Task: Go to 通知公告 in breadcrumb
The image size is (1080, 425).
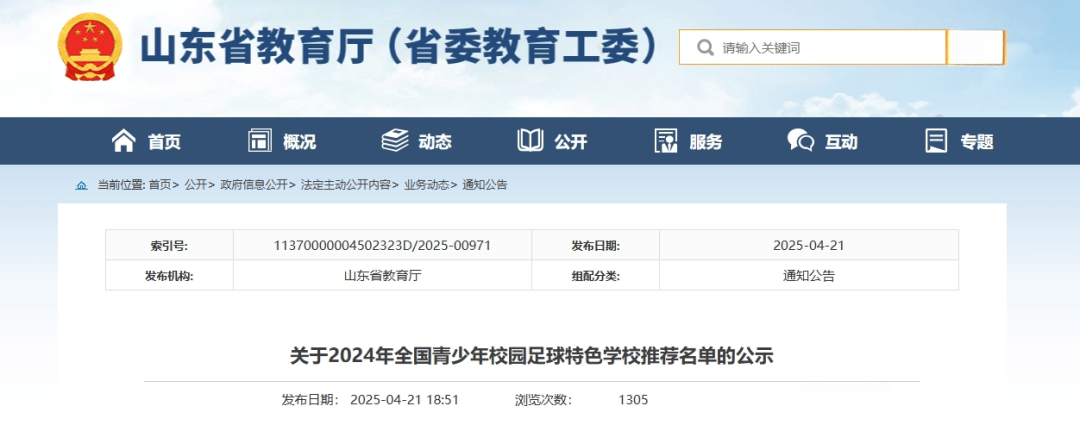Action: pyautogui.click(x=485, y=185)
